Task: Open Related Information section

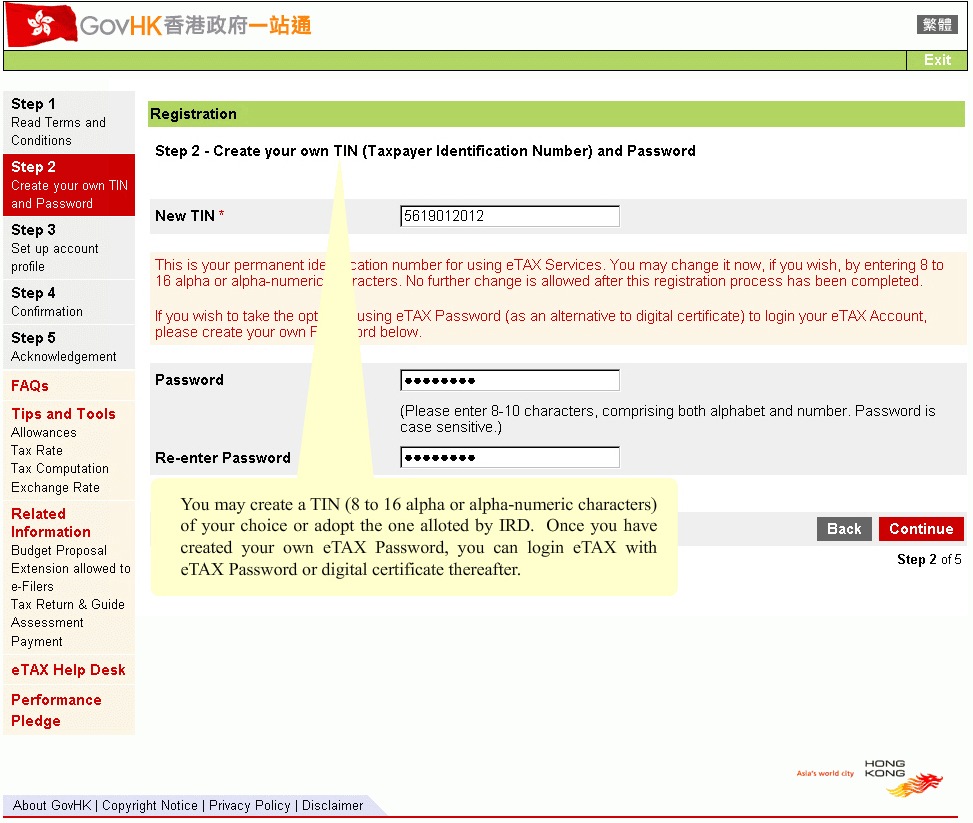Action: [x=51, y=523]
